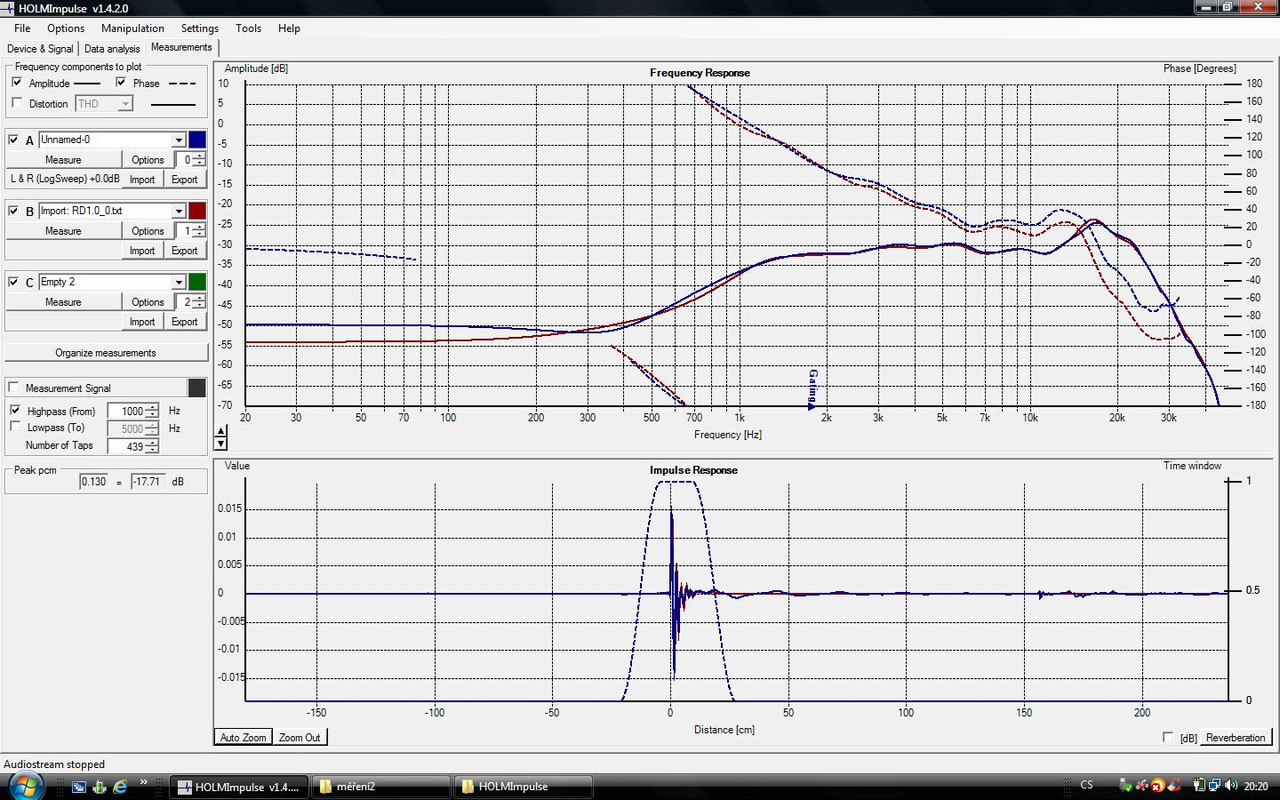Screen dimensions: 1280x800
Task: Click the blue color swatch for A
Action: click(x=197, y=140)
